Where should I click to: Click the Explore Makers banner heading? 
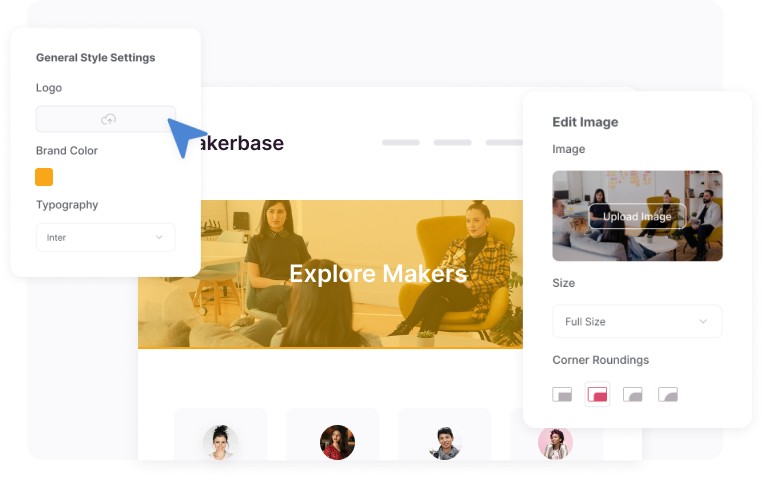click(x=378, y=274)
